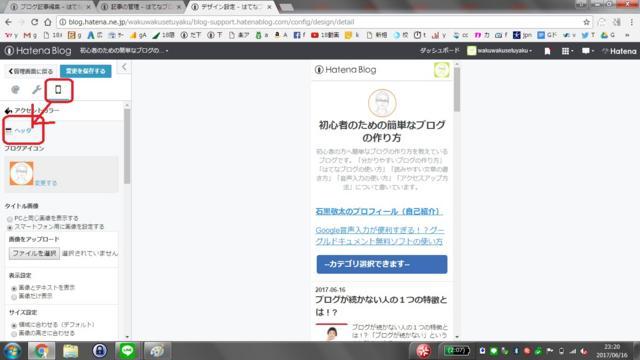Click 管理画面に戻る back button

(31, 71)
